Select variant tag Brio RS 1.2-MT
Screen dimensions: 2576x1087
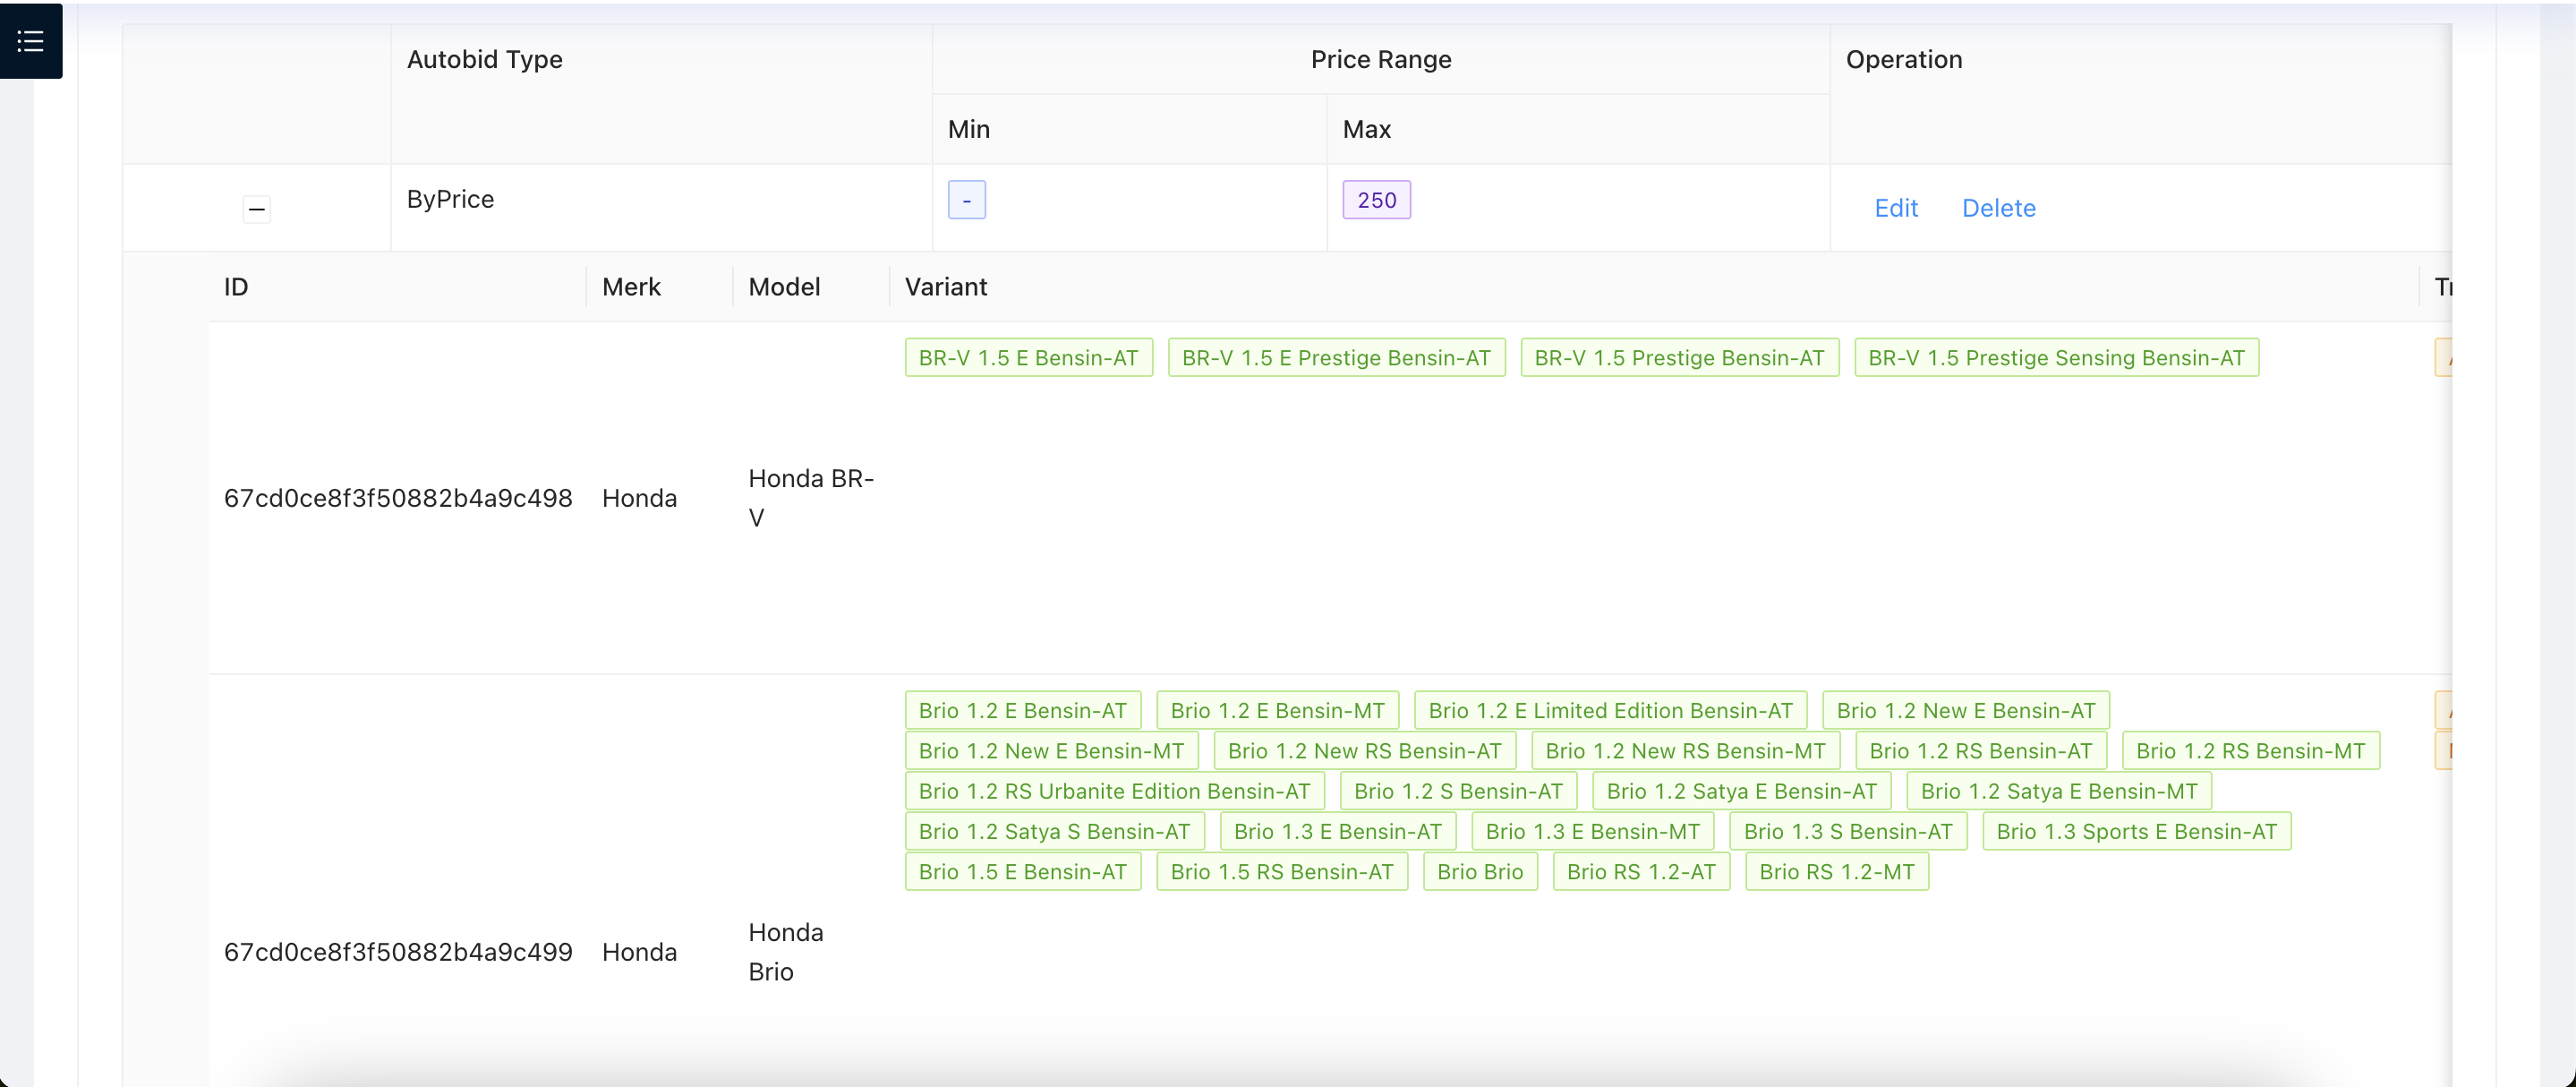pos(1835,871)
